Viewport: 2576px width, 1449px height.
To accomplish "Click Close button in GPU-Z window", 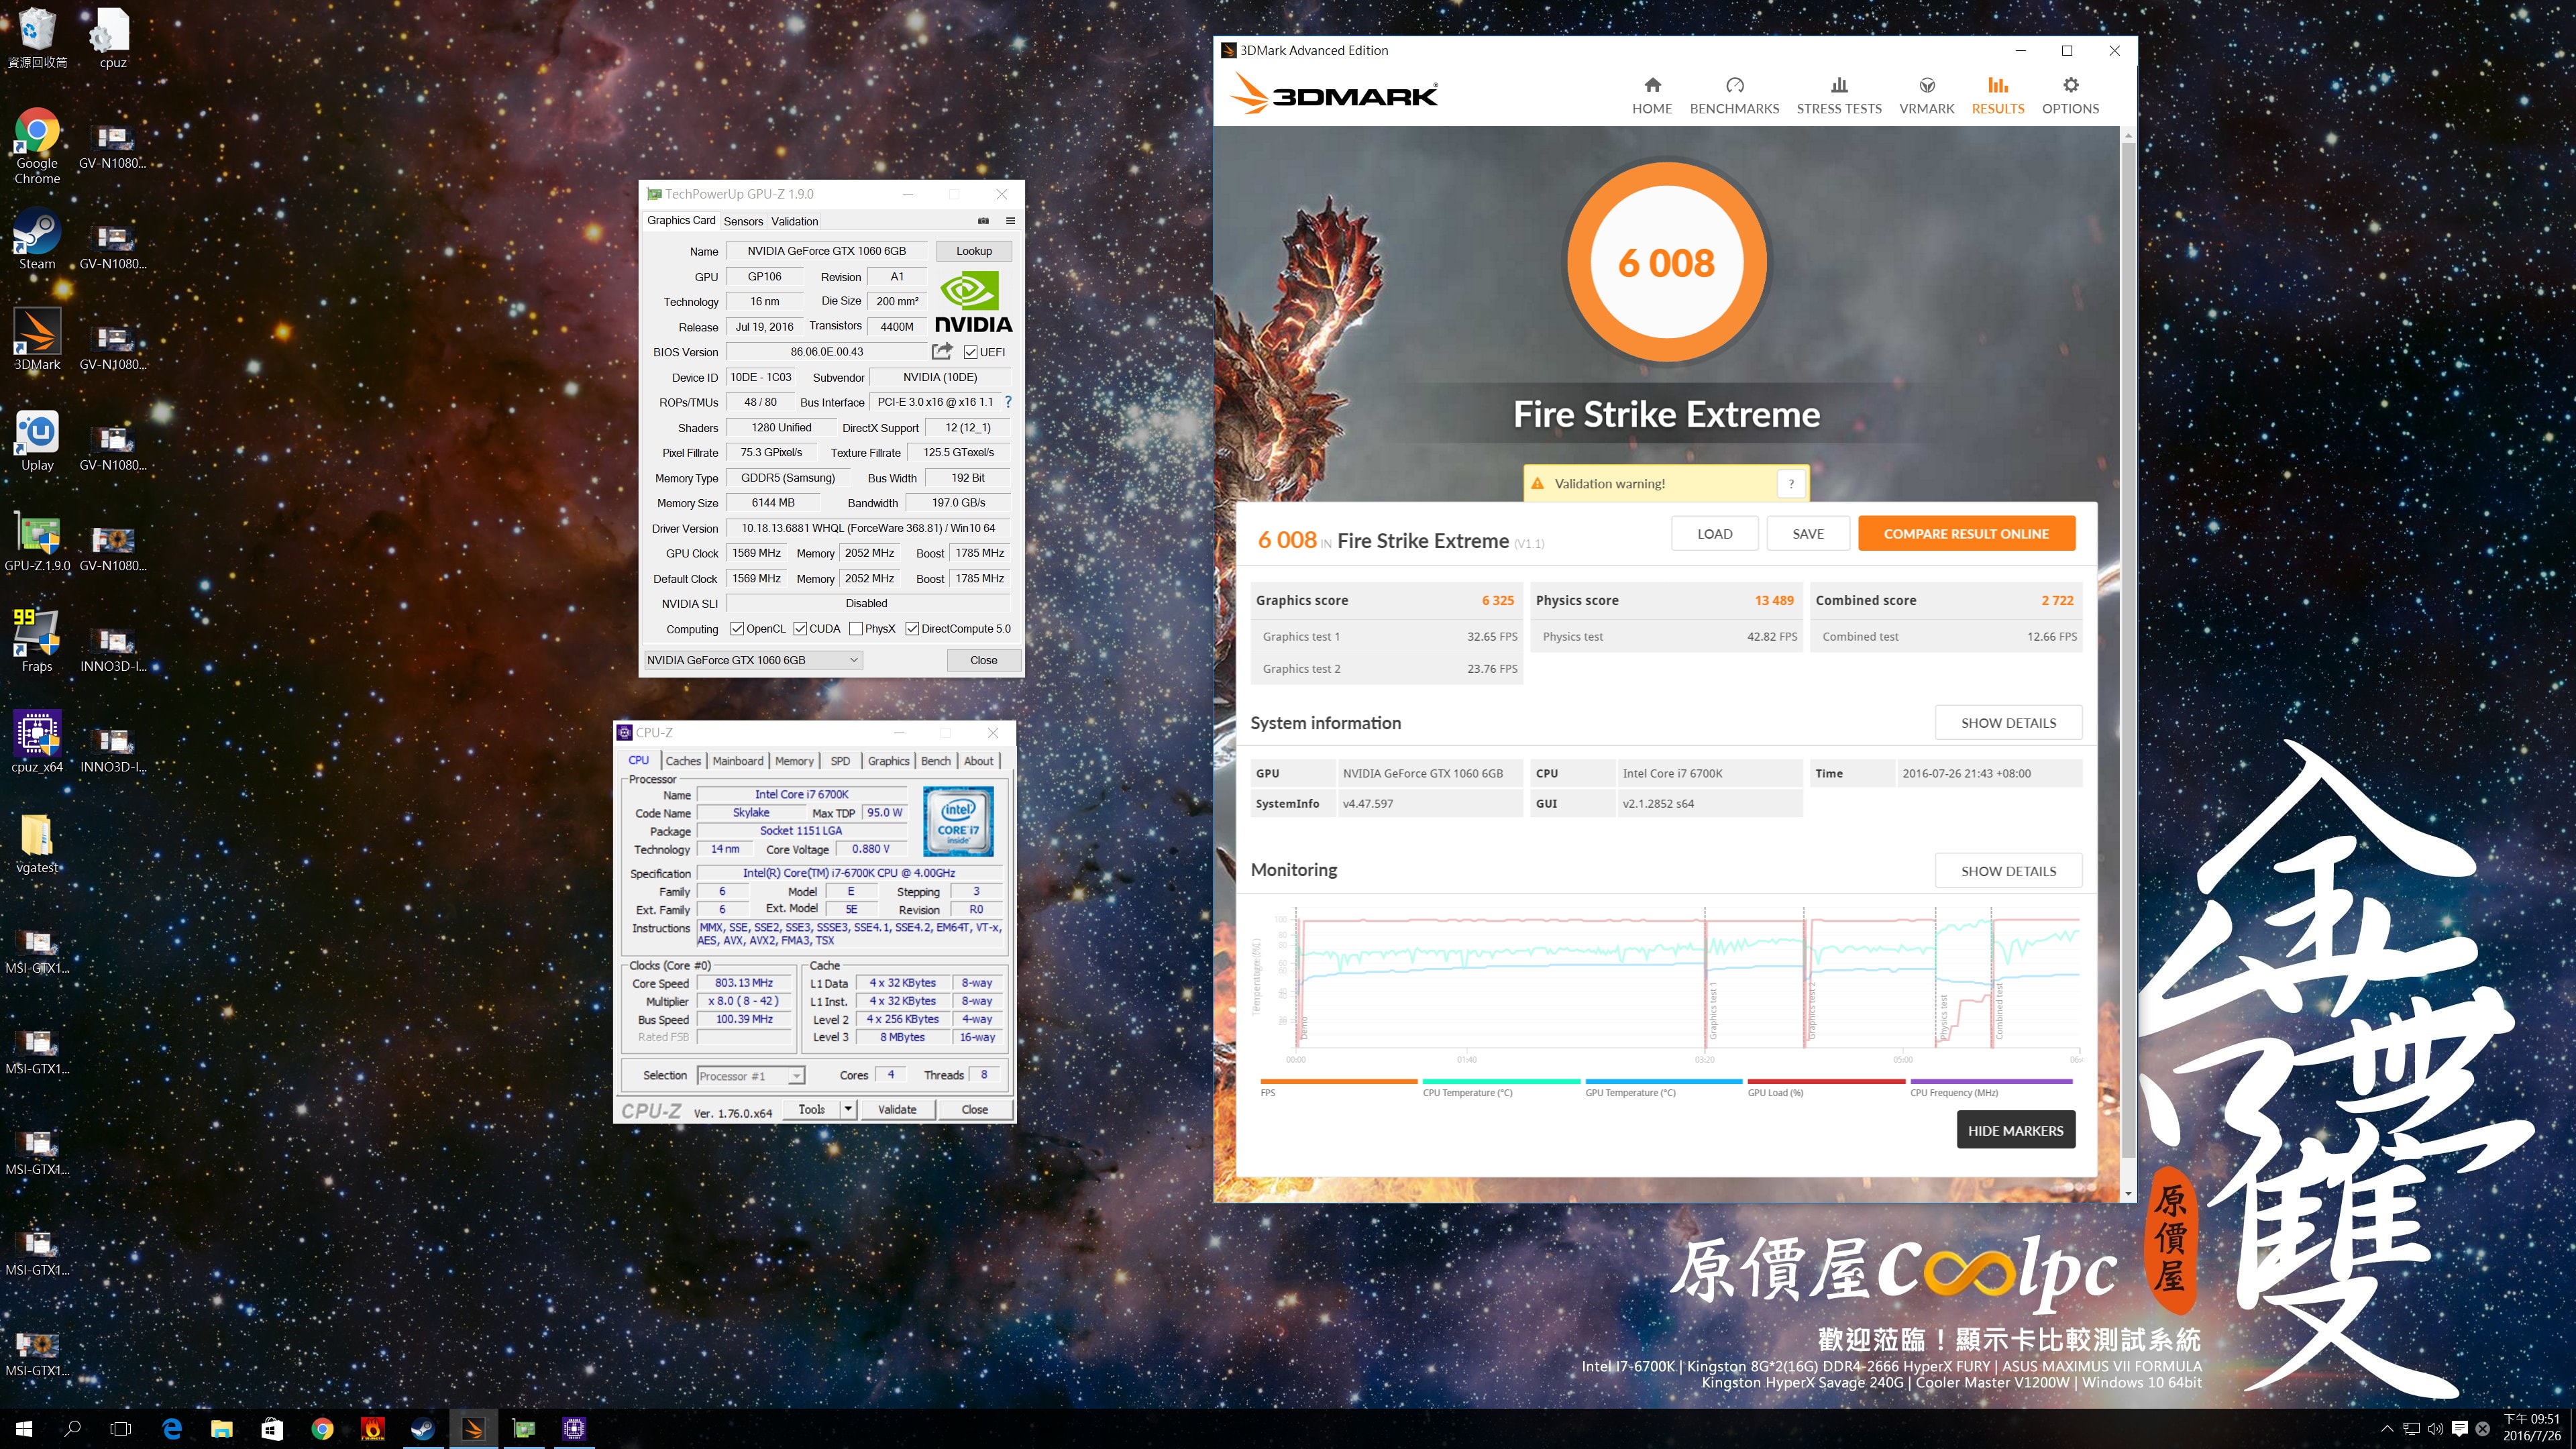I will click(984, 660).
